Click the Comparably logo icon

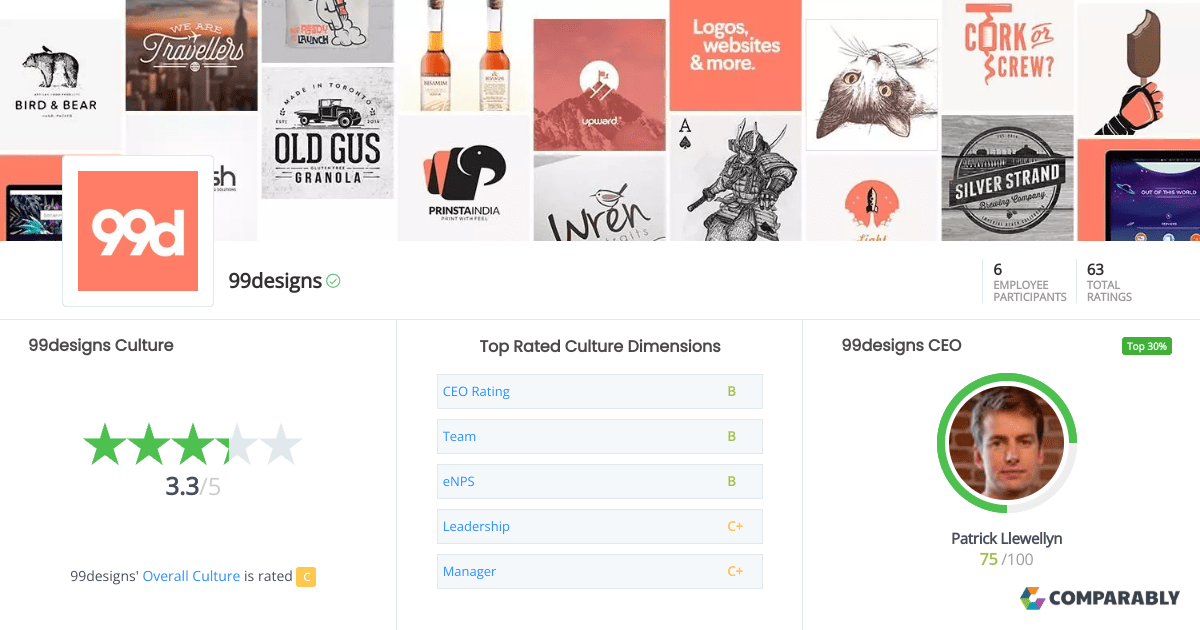1033,598
